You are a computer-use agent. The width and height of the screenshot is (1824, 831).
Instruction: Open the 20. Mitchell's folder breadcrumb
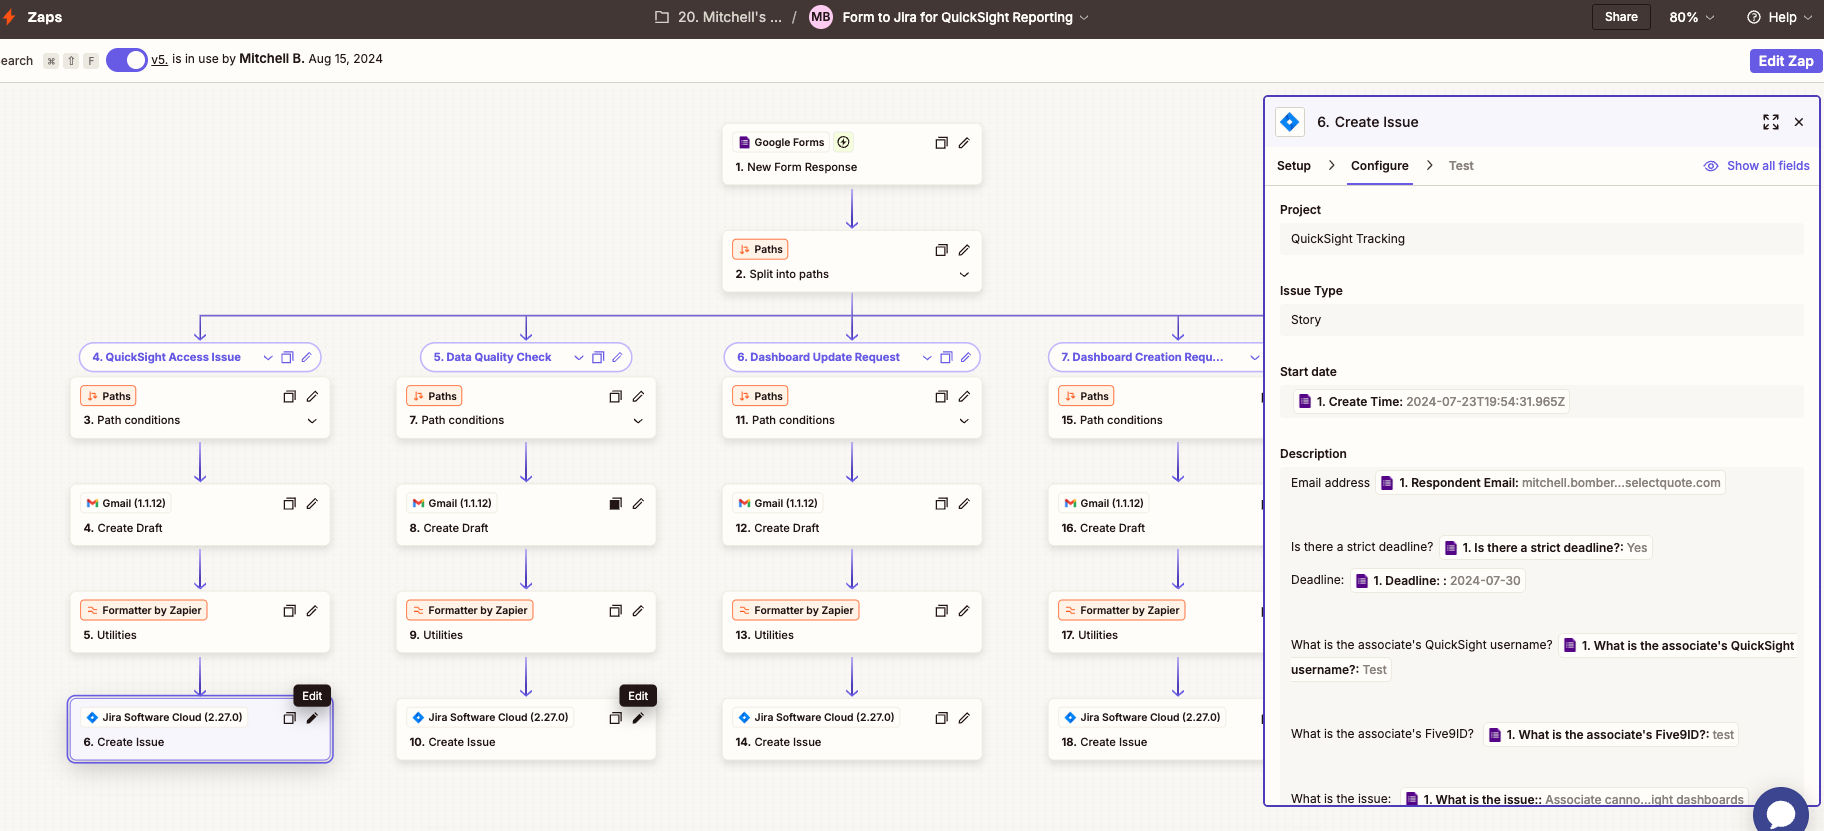pos(719,17)
